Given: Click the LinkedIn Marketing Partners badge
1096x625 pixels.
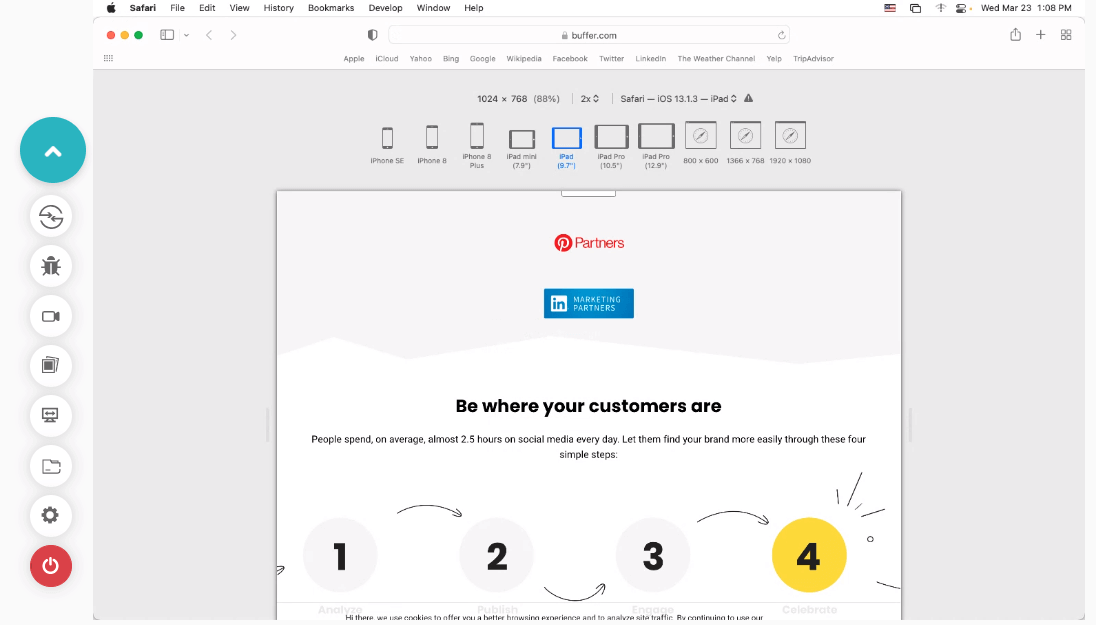Looking at the screenshot, I should [589, 303].
